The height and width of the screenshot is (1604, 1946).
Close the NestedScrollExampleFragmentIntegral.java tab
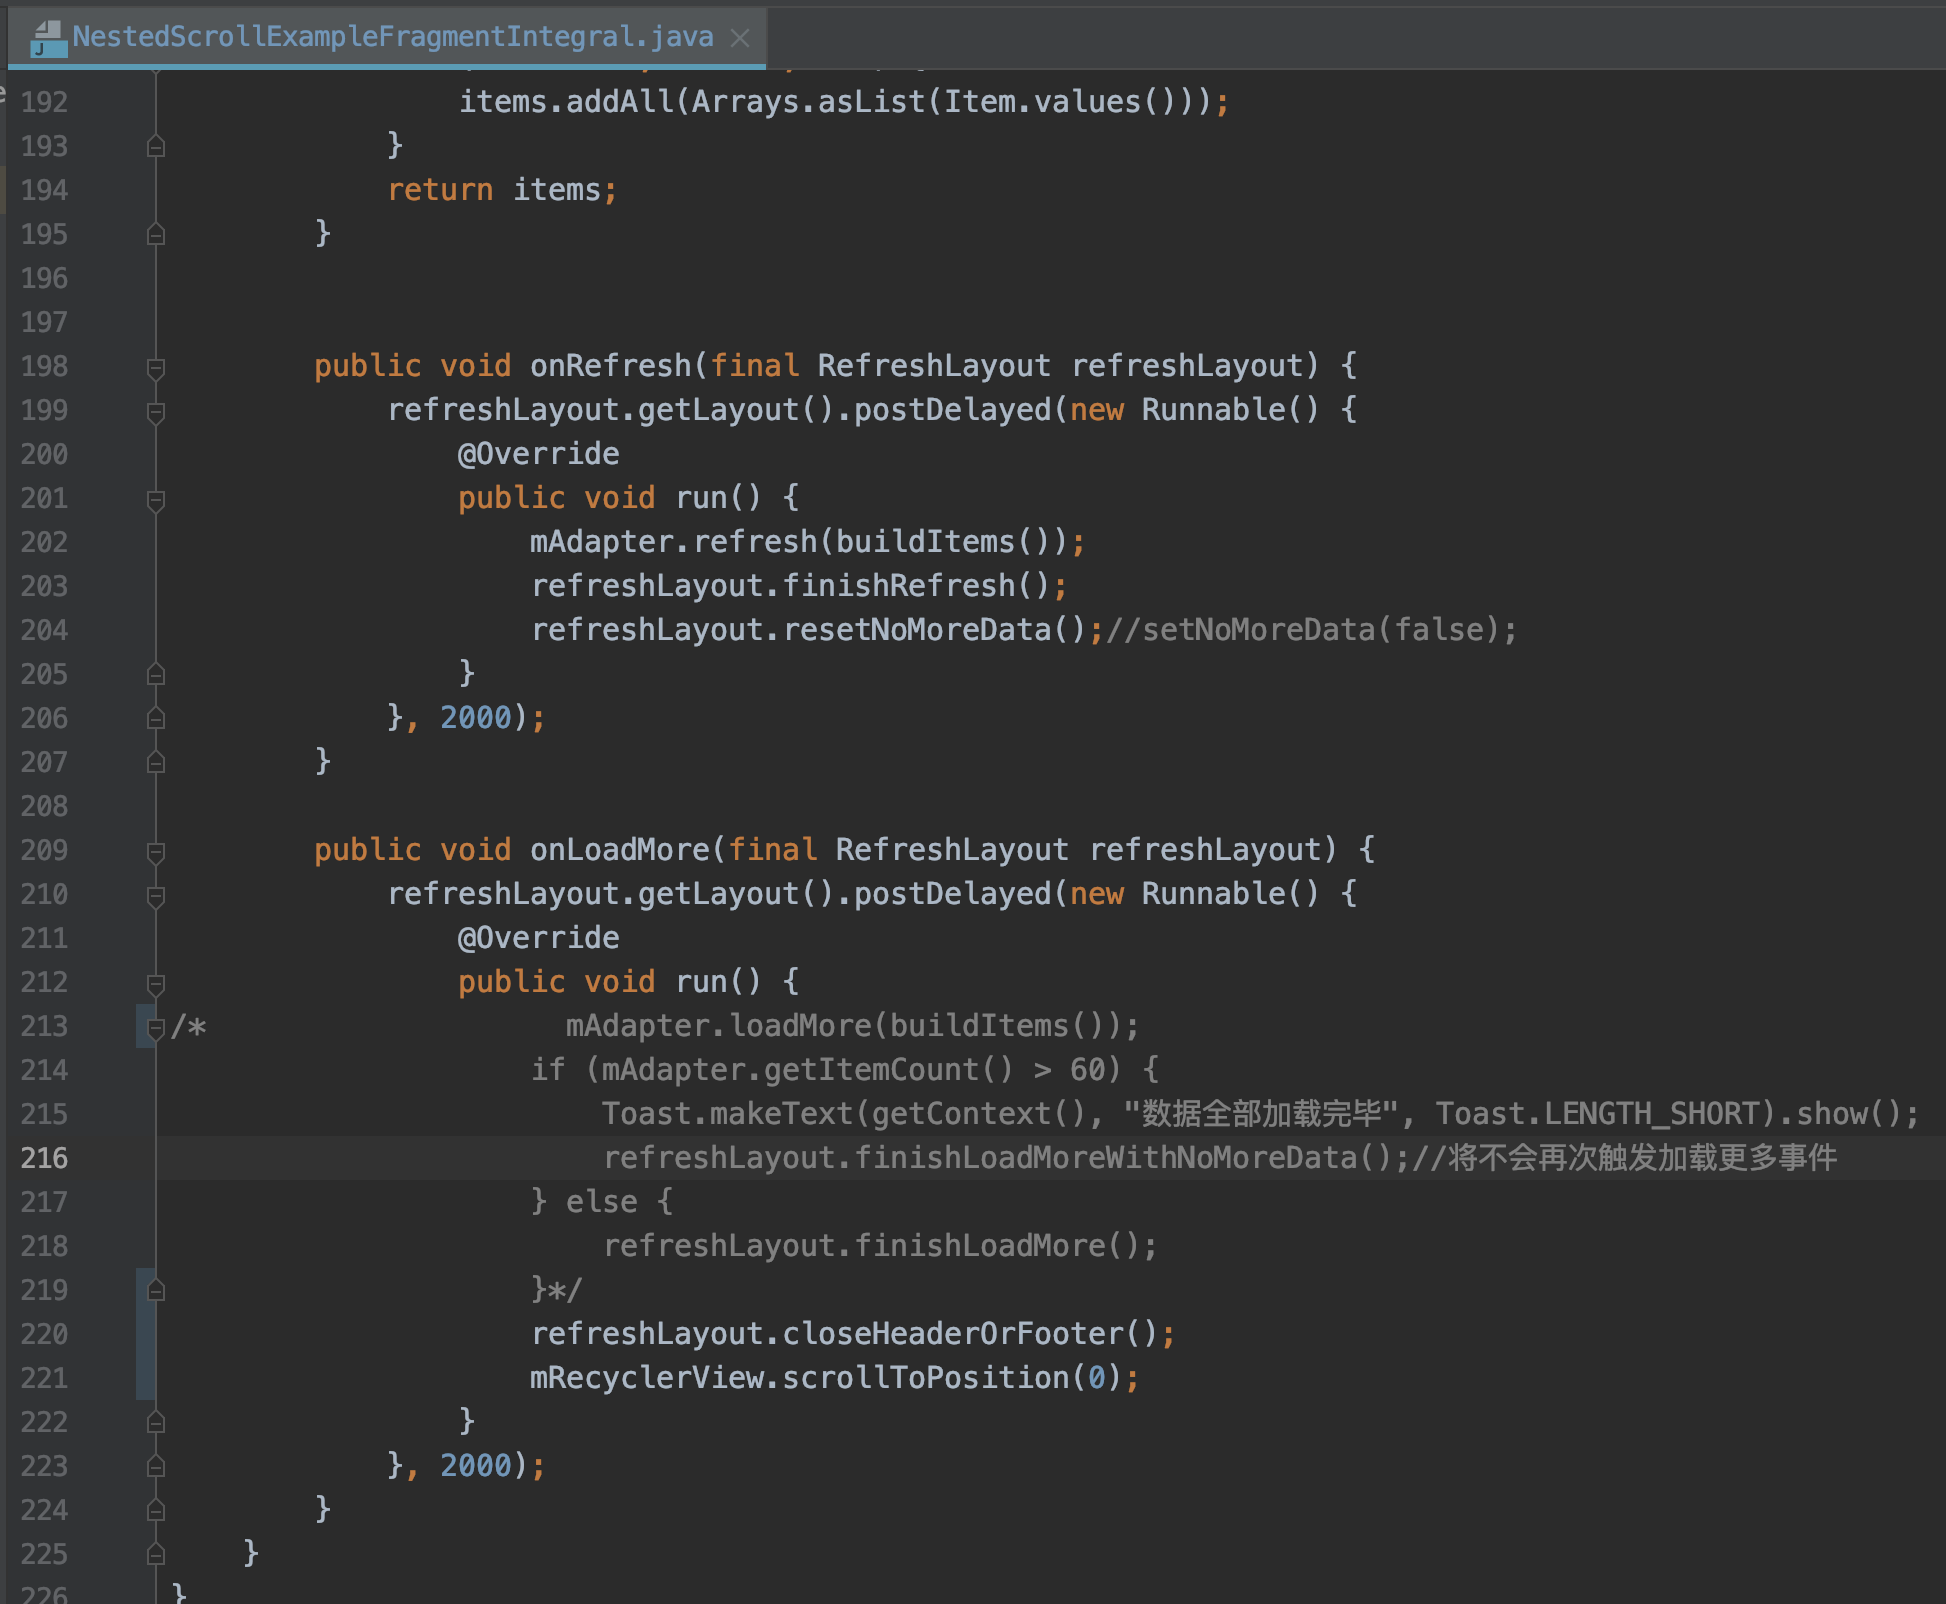(x=740, y=38)
